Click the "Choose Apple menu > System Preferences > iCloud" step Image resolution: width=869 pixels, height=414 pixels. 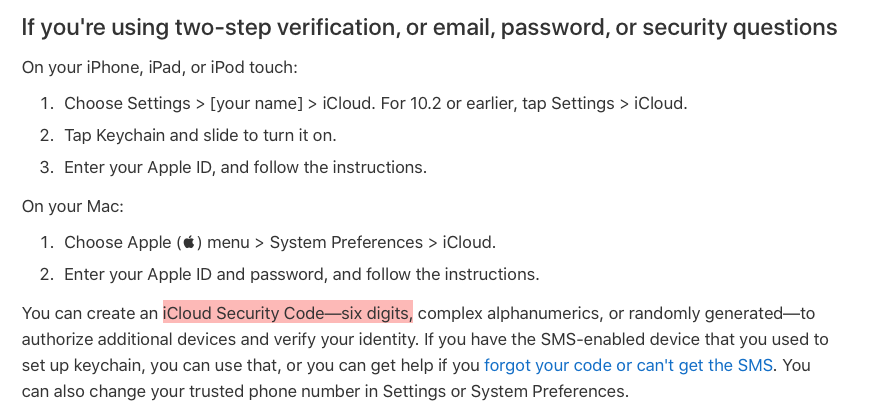[x=280, y=242]
